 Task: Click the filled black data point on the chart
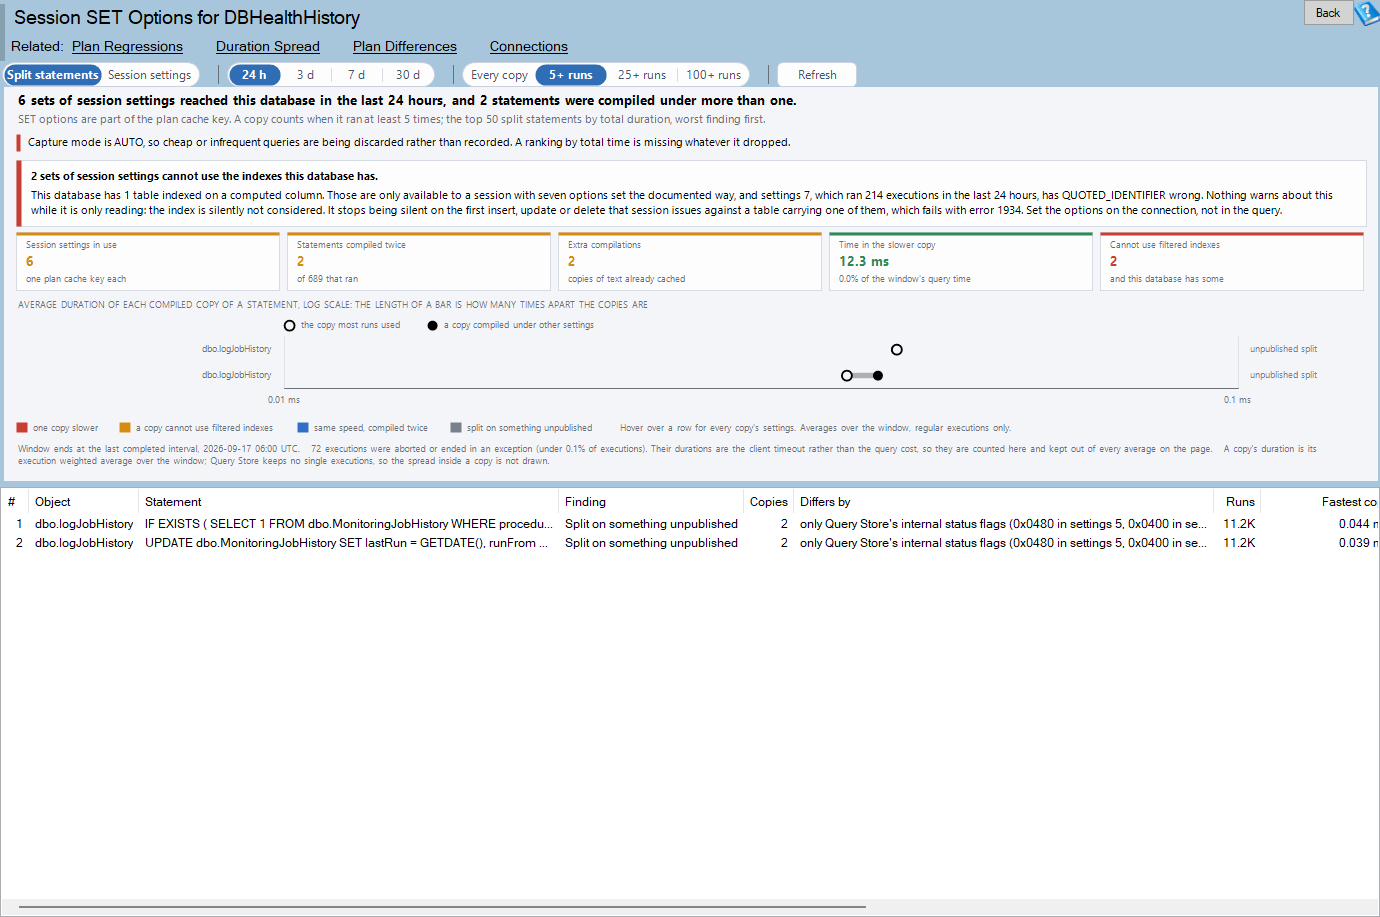(878, 376)
